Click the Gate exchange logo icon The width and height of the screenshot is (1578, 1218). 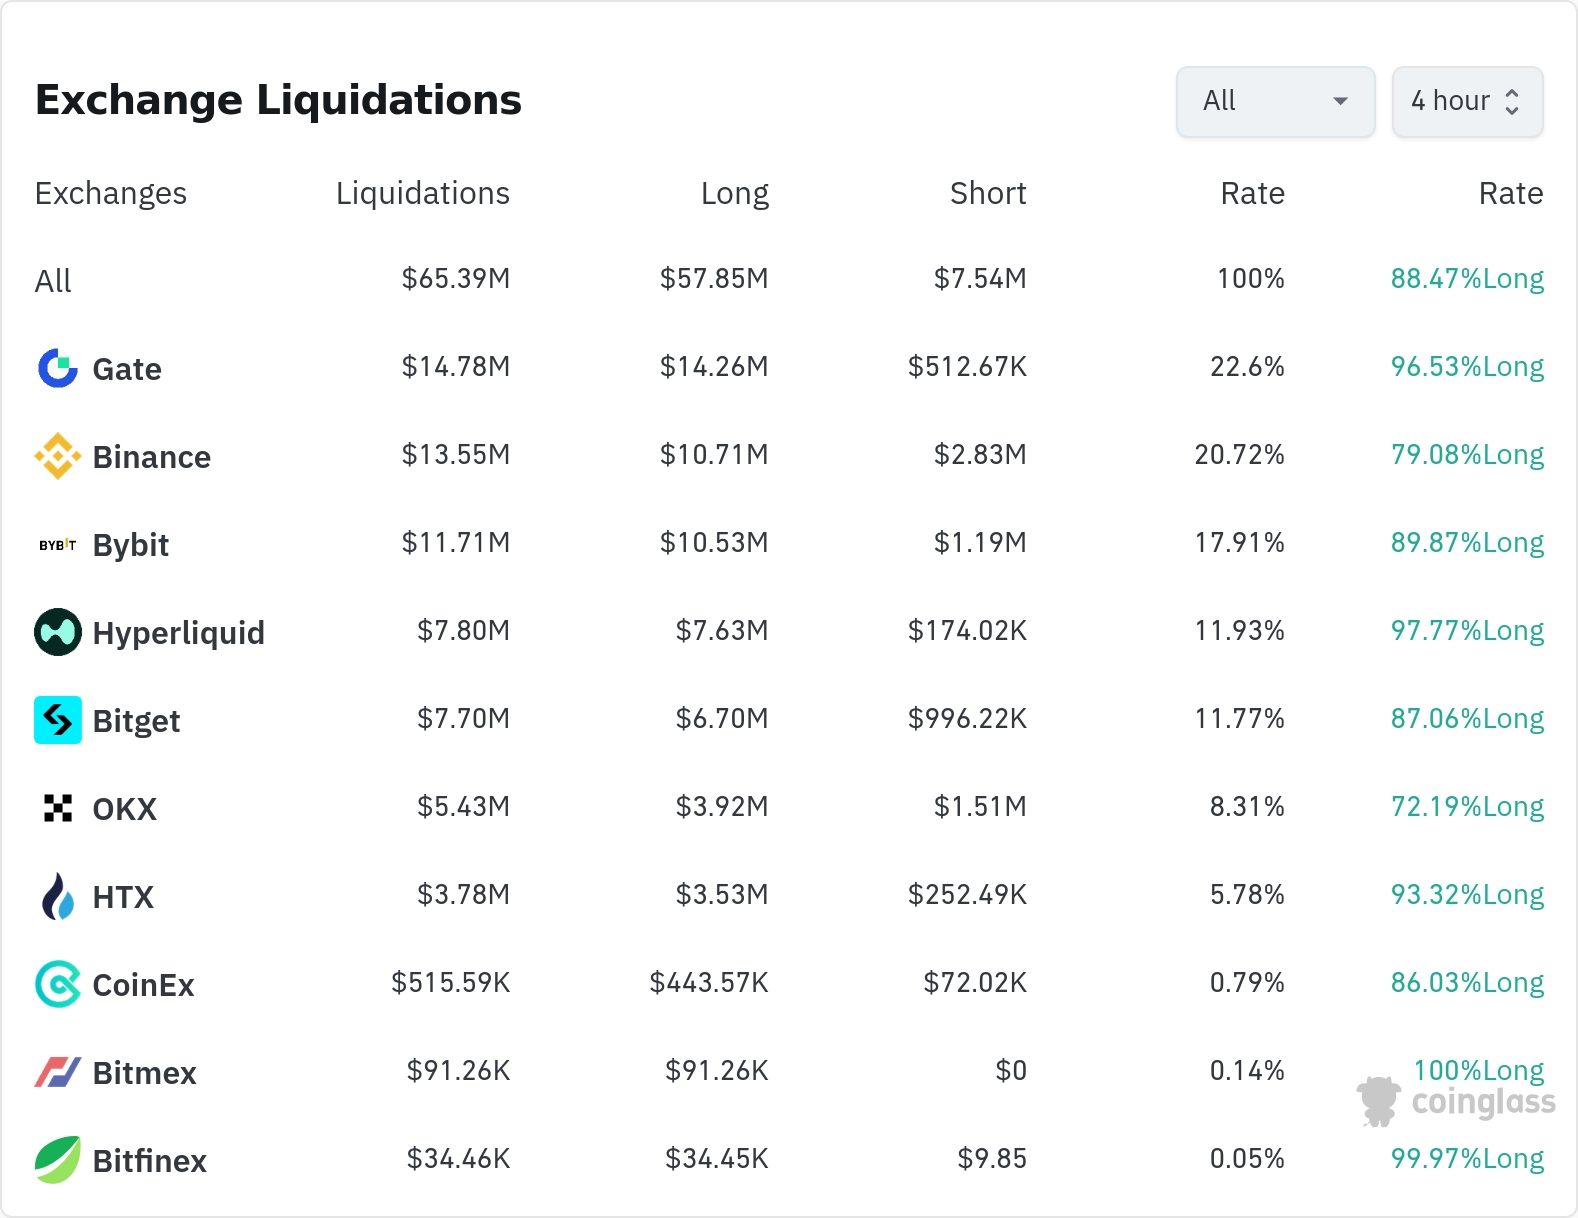[x=58, y=368]
